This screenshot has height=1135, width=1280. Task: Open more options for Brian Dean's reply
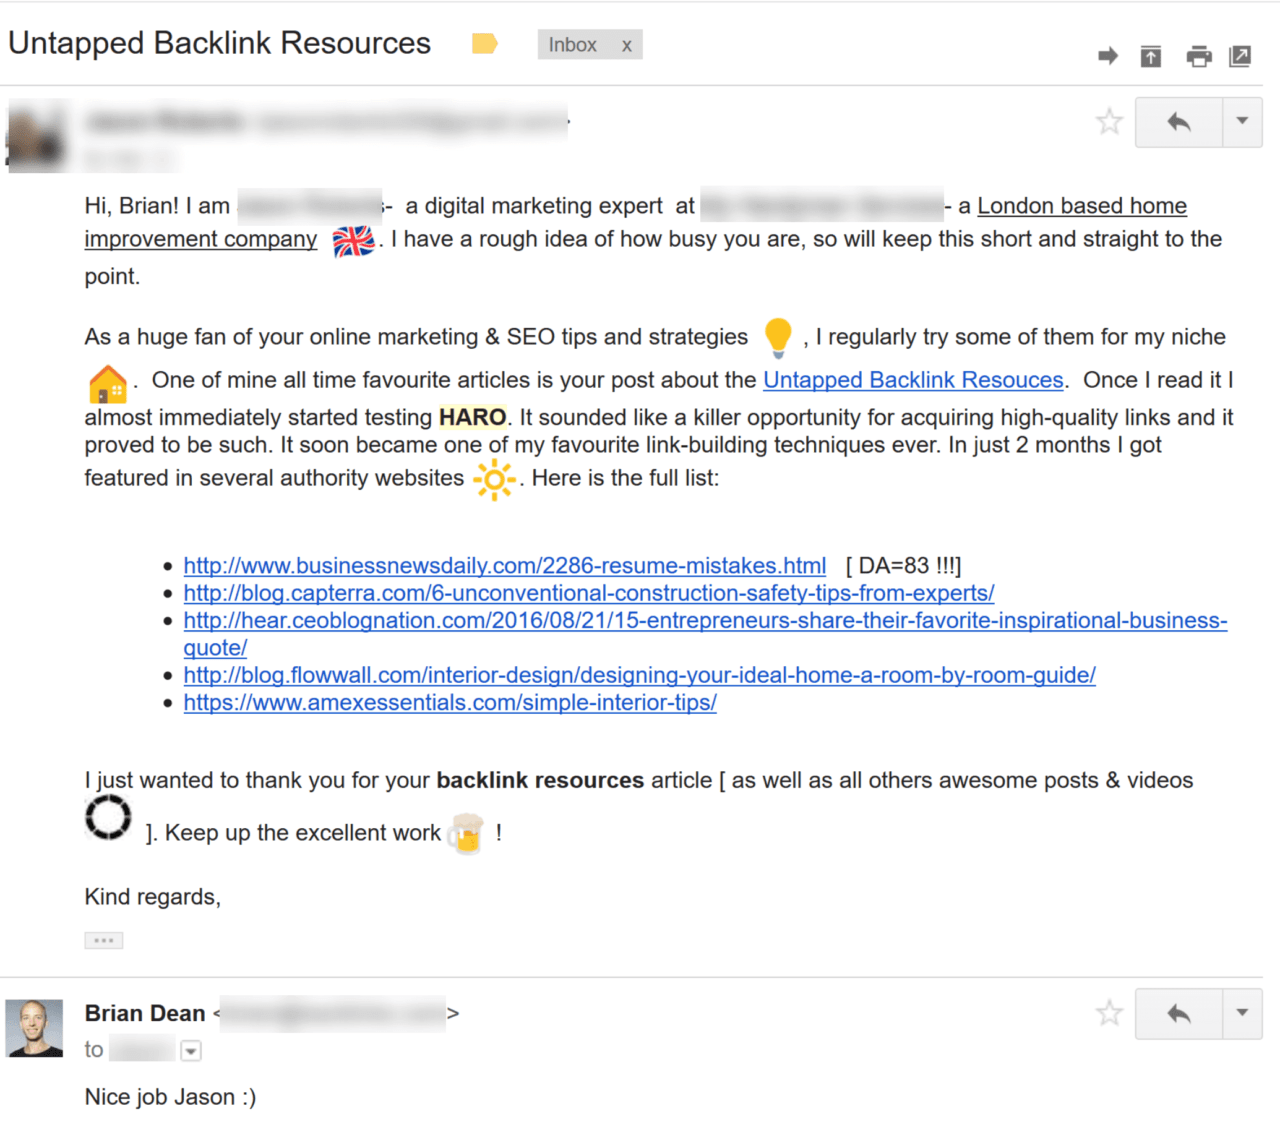(x=1241, y=1013)
